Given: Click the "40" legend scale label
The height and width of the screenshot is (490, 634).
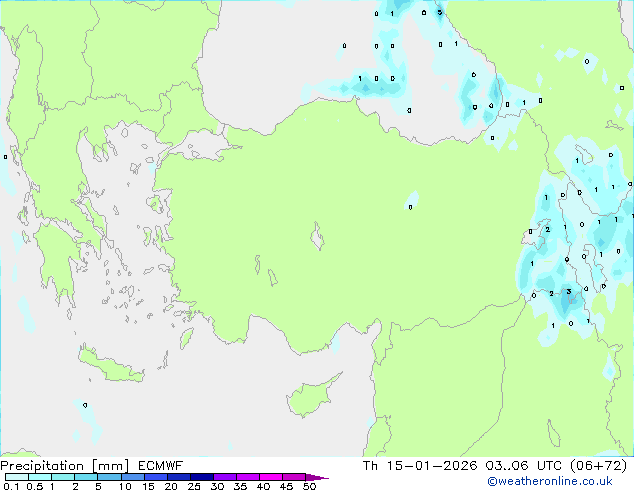Looking at the screenshot, I should [x=263, y=486].
